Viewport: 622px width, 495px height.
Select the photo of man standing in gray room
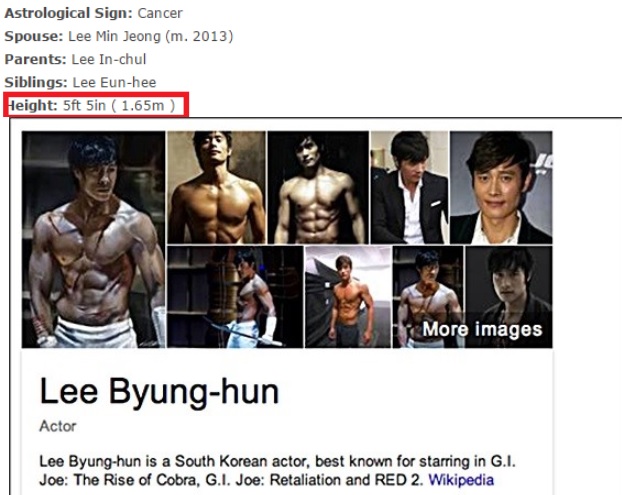pyautogui.click(x=348, y=297)
